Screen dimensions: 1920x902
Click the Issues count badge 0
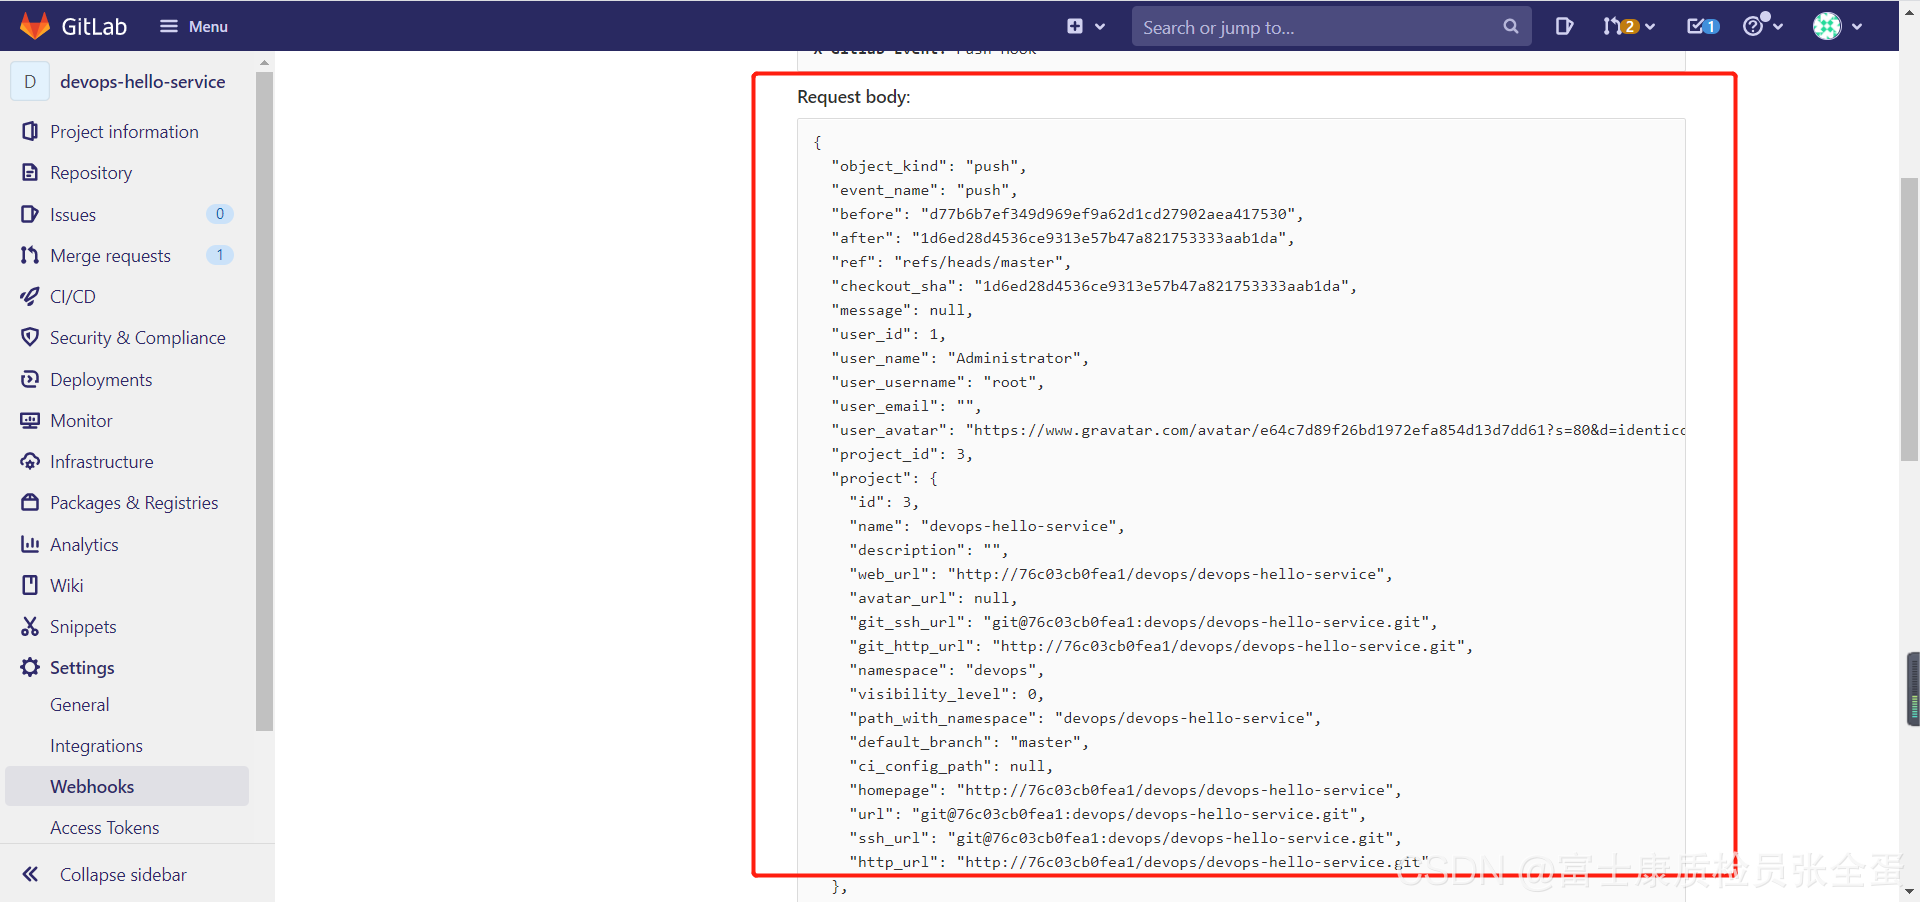coord(220,214)
